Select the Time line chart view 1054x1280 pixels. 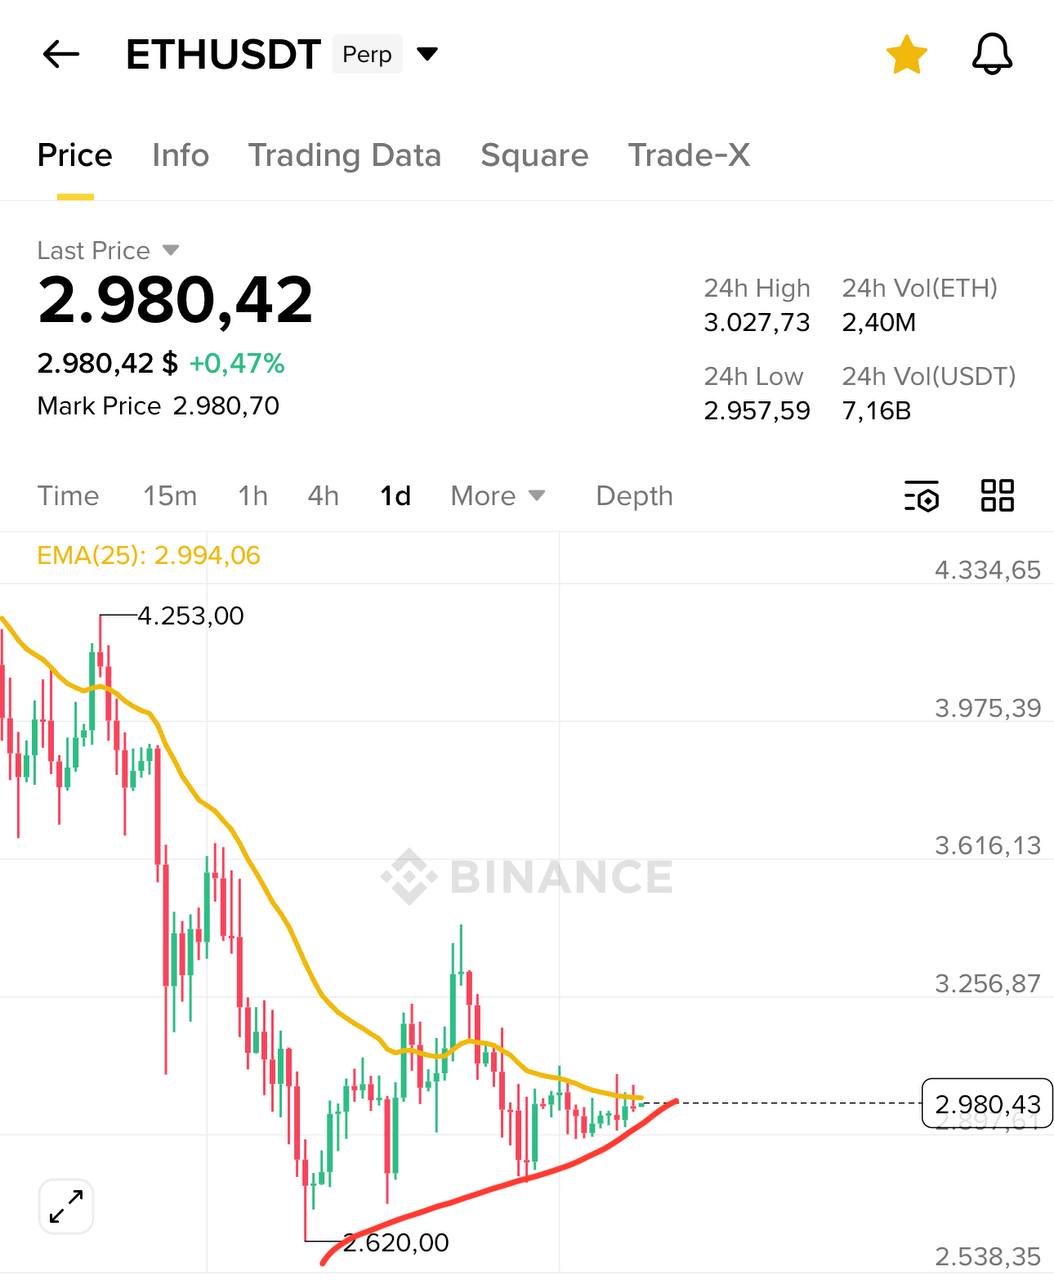coord(68,496)
